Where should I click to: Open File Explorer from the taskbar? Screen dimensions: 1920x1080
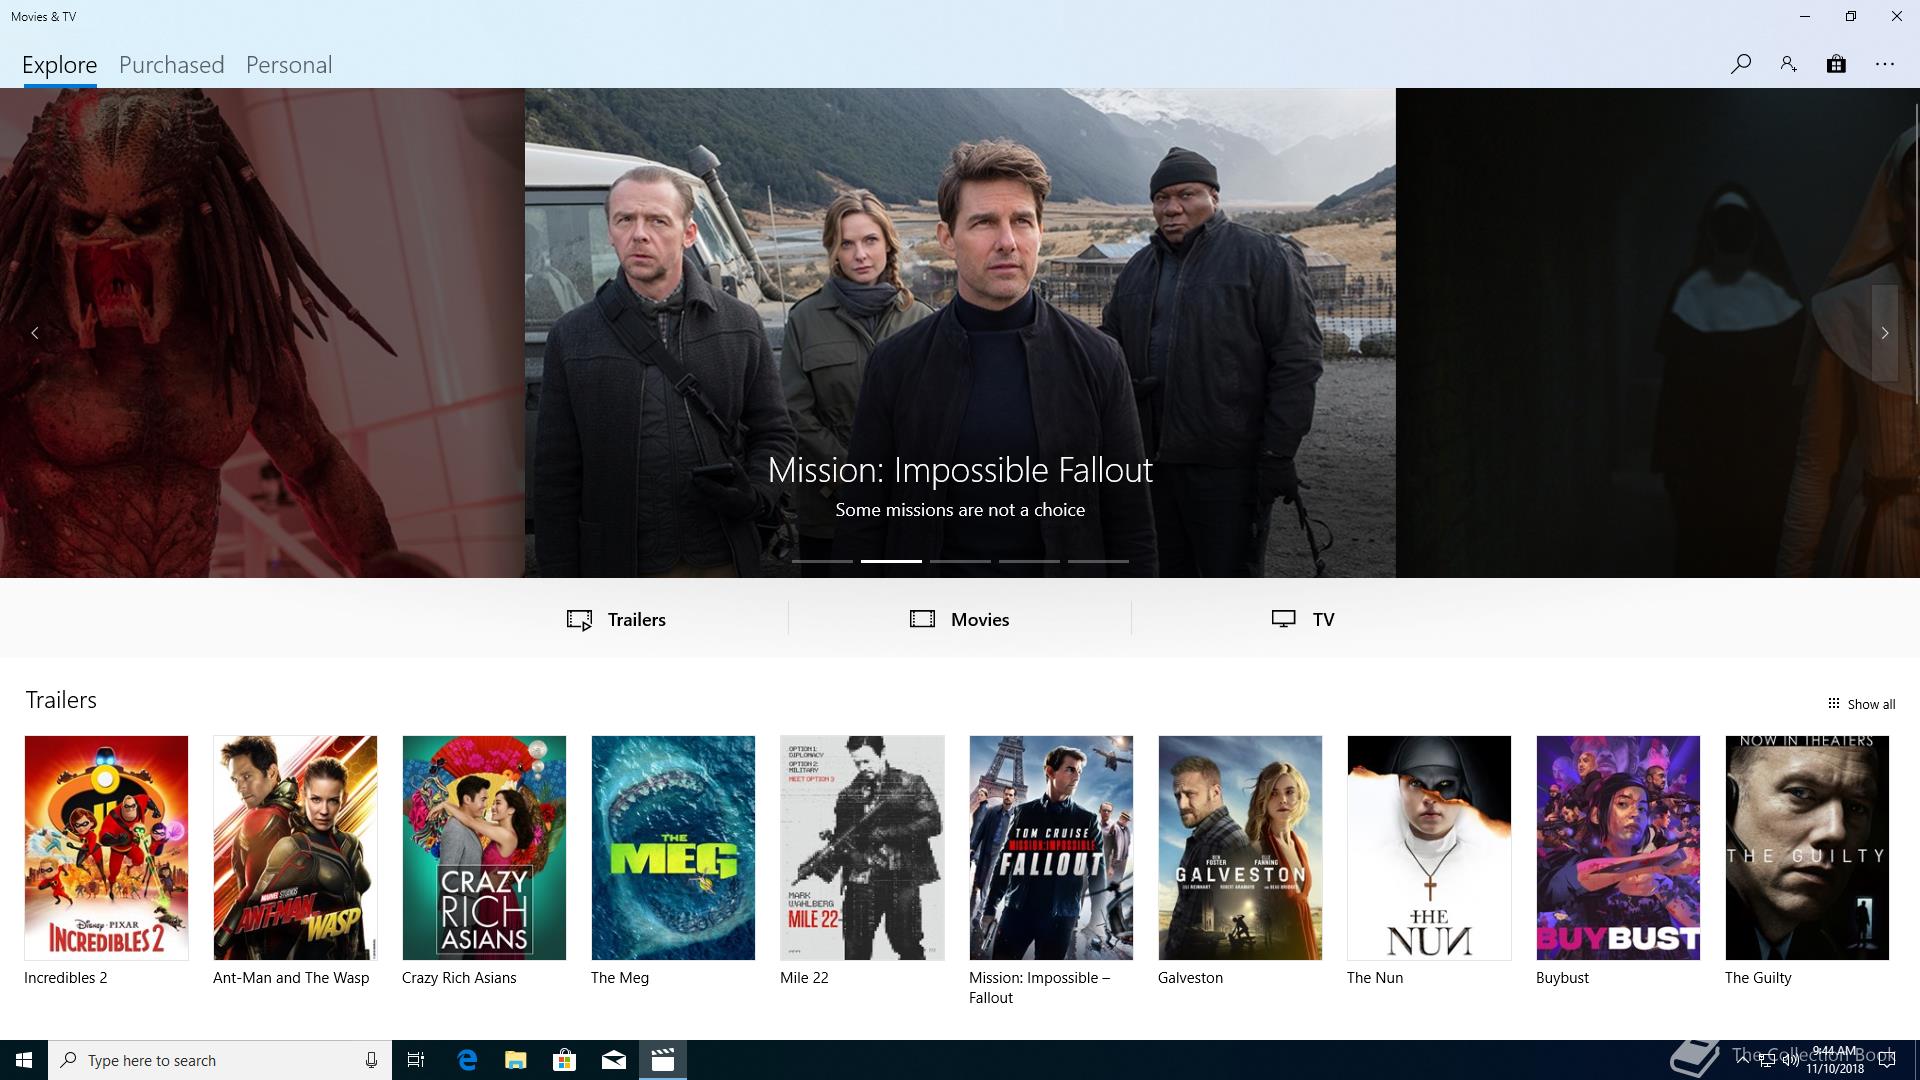515,1060
